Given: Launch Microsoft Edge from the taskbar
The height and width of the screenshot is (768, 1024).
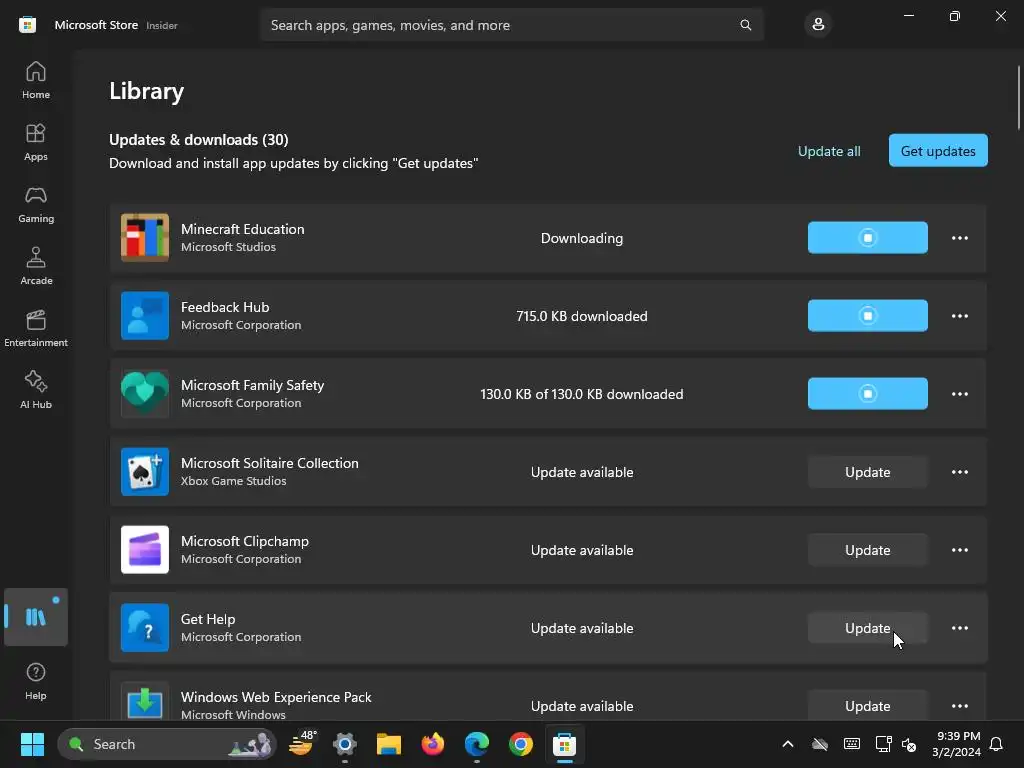Looking at the screenshot, I should click(477, 744).
